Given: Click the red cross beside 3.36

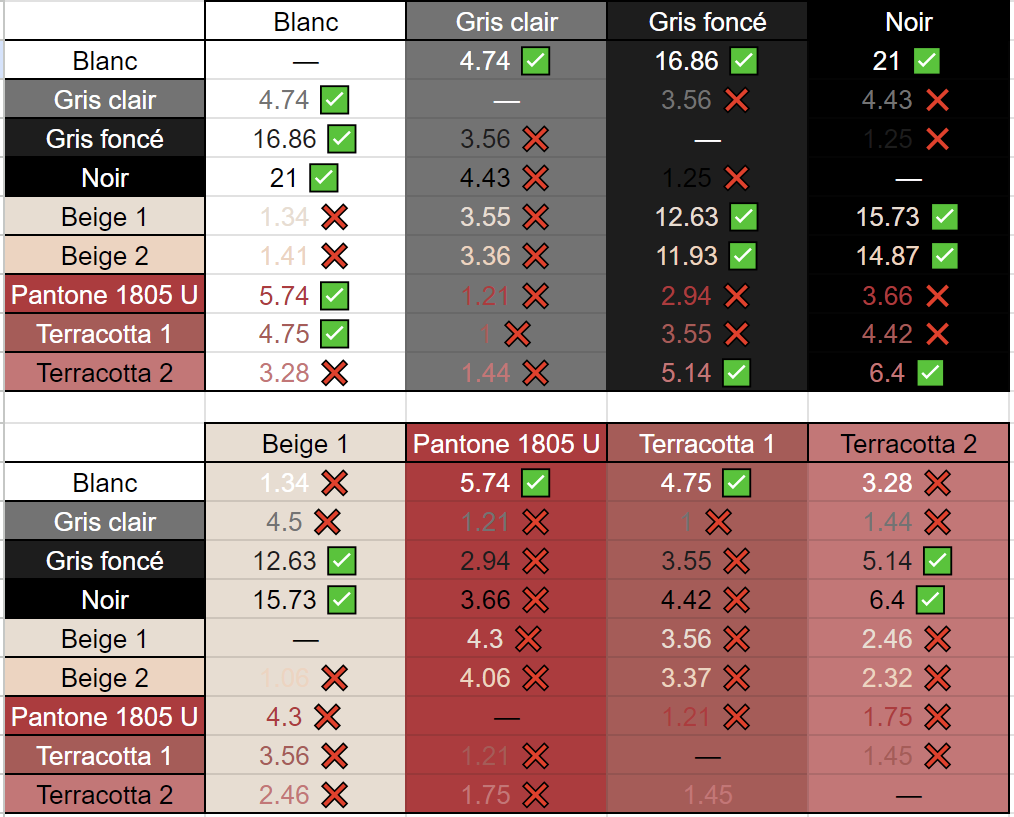Looking at the screenshot, I should 536,256.
